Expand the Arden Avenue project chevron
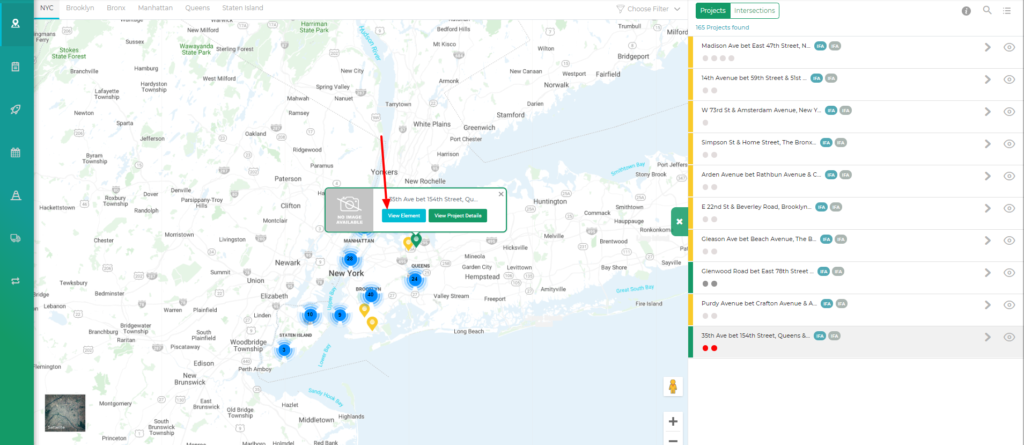This screenshot has height=445, width=1024. click(987, 176)
